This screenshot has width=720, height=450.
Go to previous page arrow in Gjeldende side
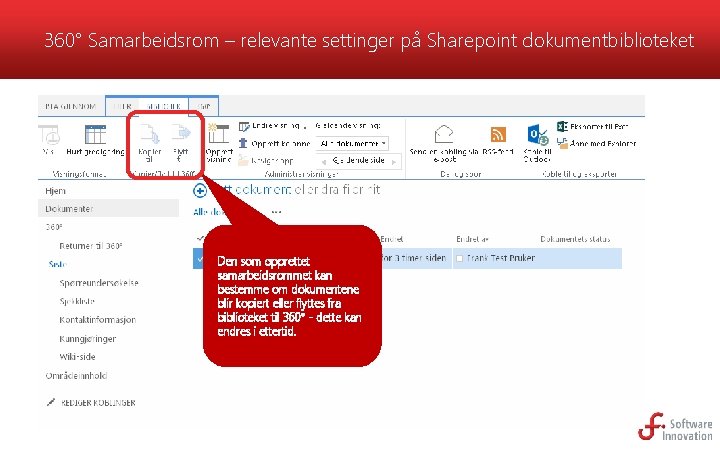323,161
